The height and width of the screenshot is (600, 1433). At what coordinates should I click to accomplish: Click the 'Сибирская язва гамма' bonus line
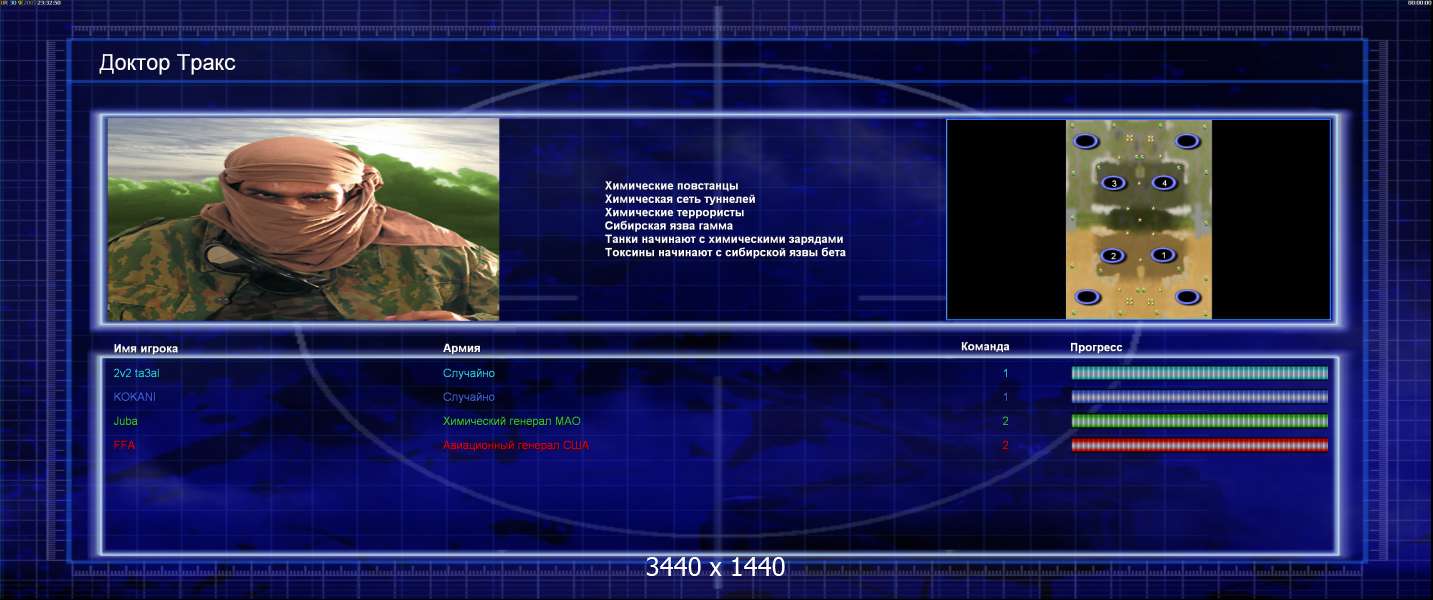click(x=669, y=226)
